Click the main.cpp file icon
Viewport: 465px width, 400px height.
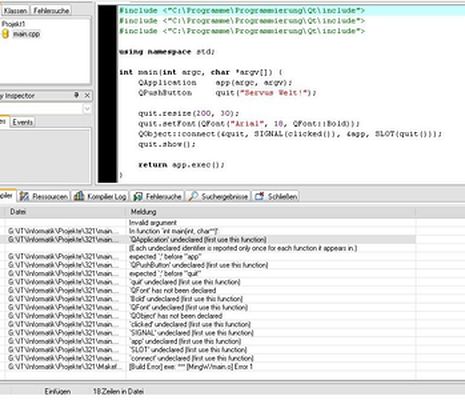tap(5, 34)
